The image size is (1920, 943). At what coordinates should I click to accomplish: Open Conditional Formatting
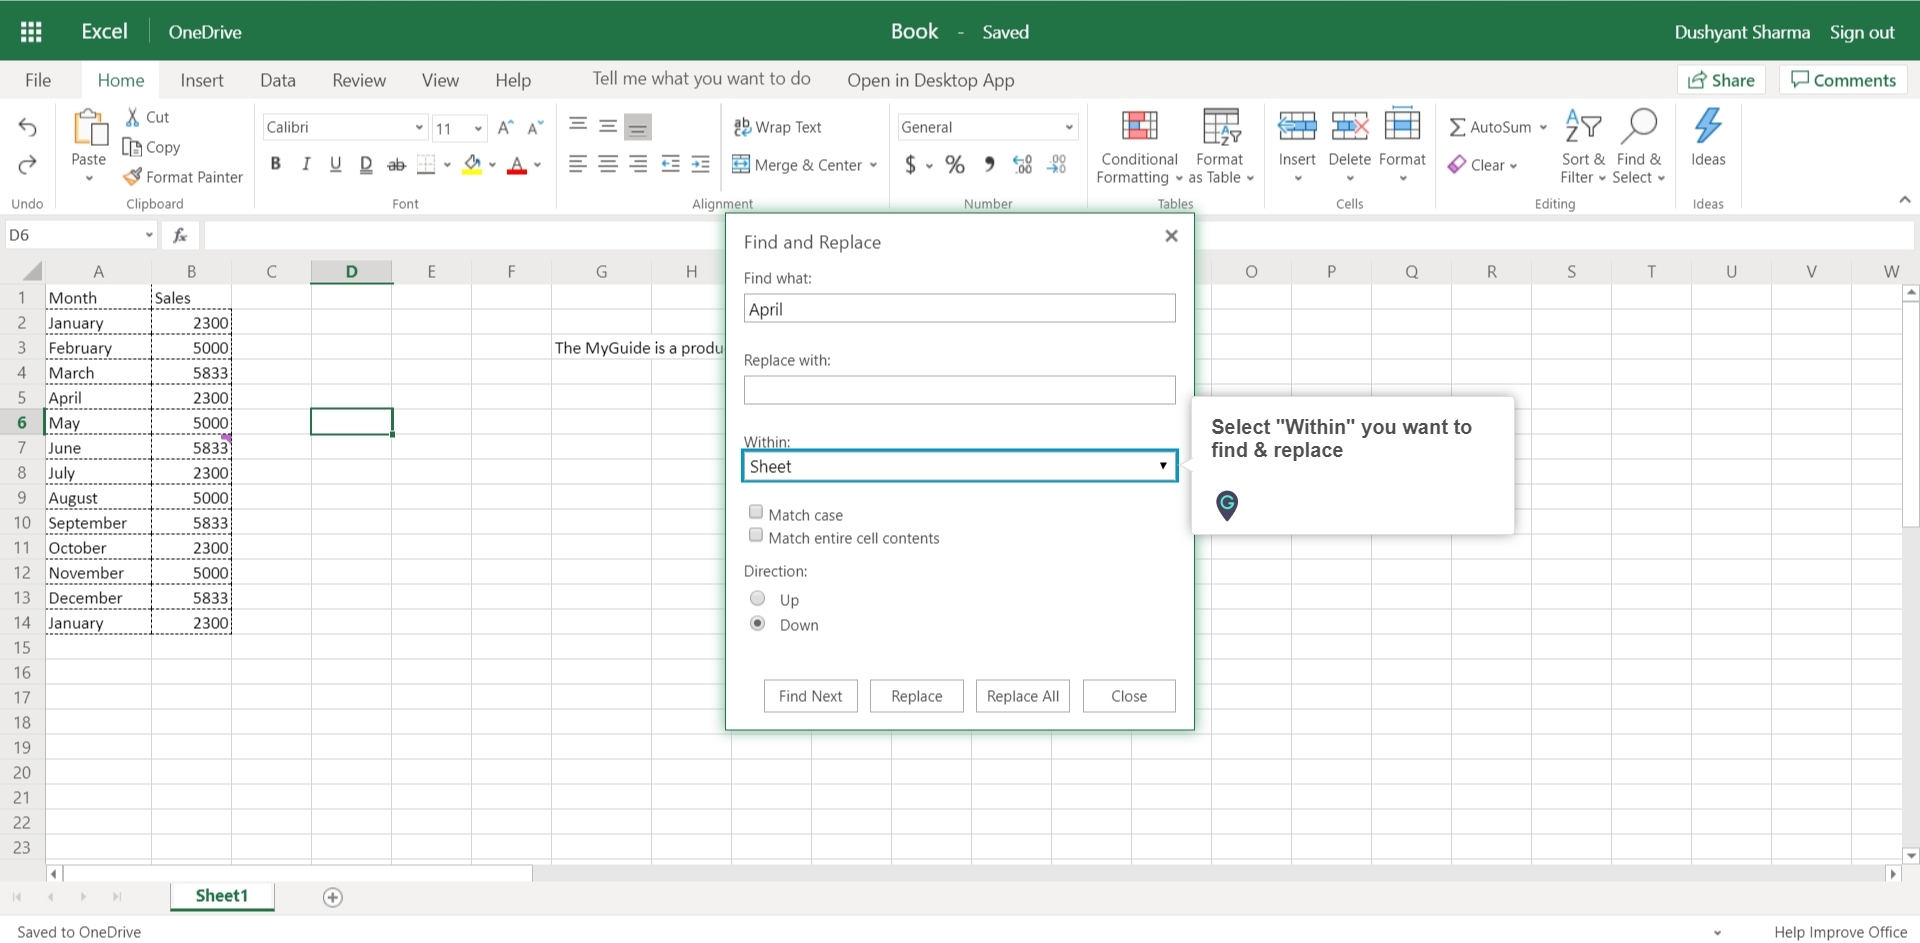[x=1137, y=147]
